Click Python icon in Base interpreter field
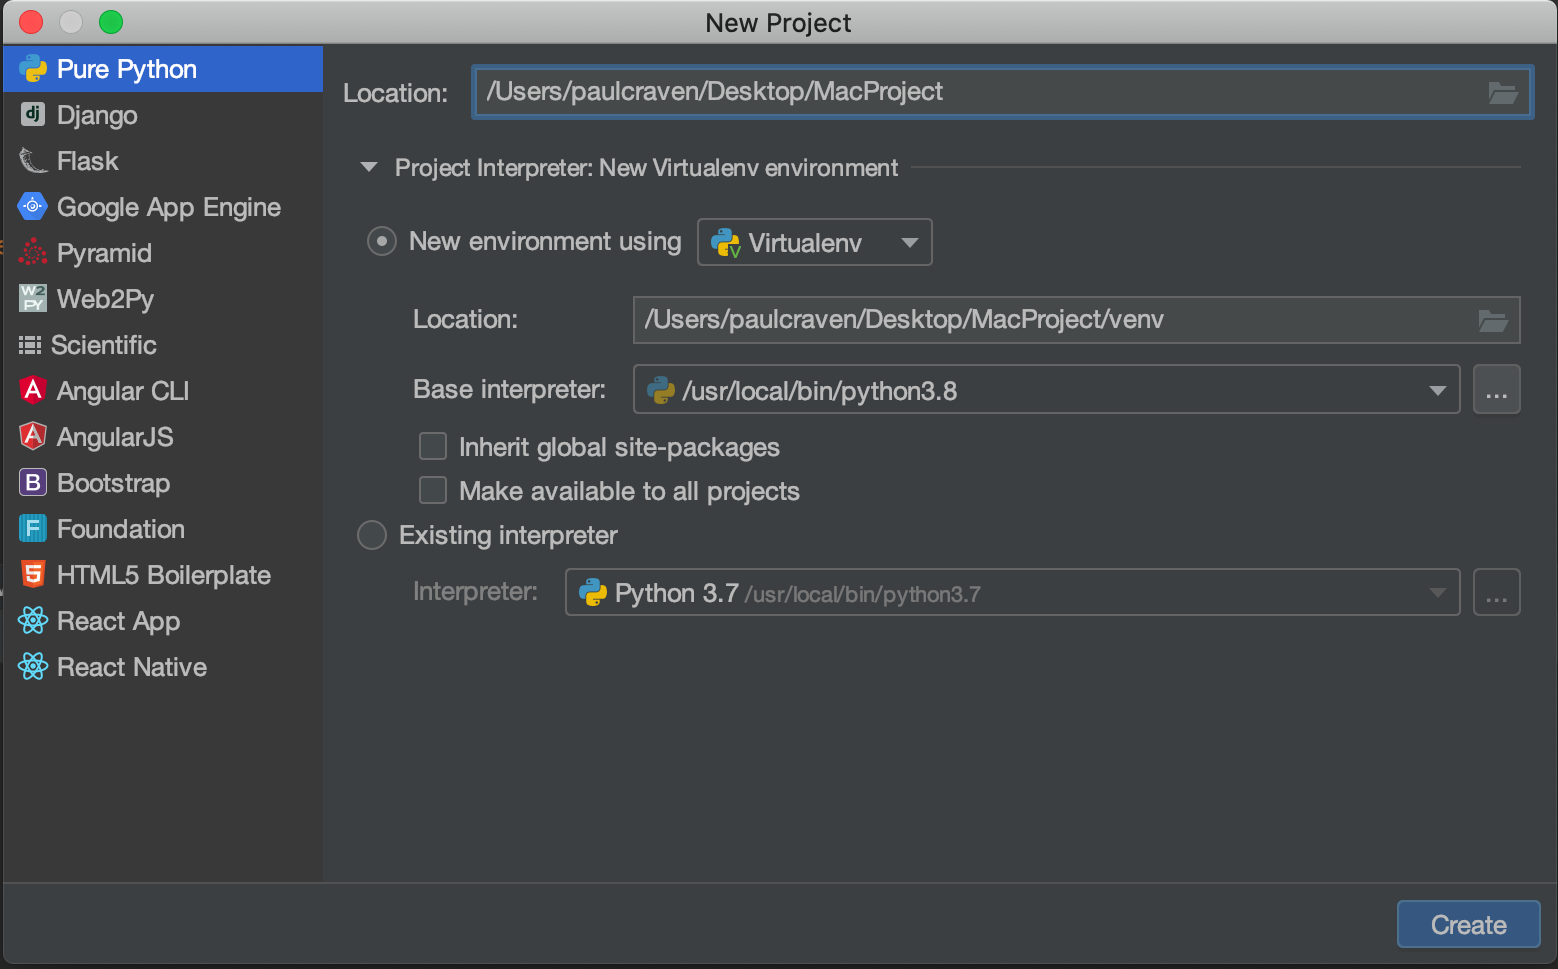 [x=661, y=390]
